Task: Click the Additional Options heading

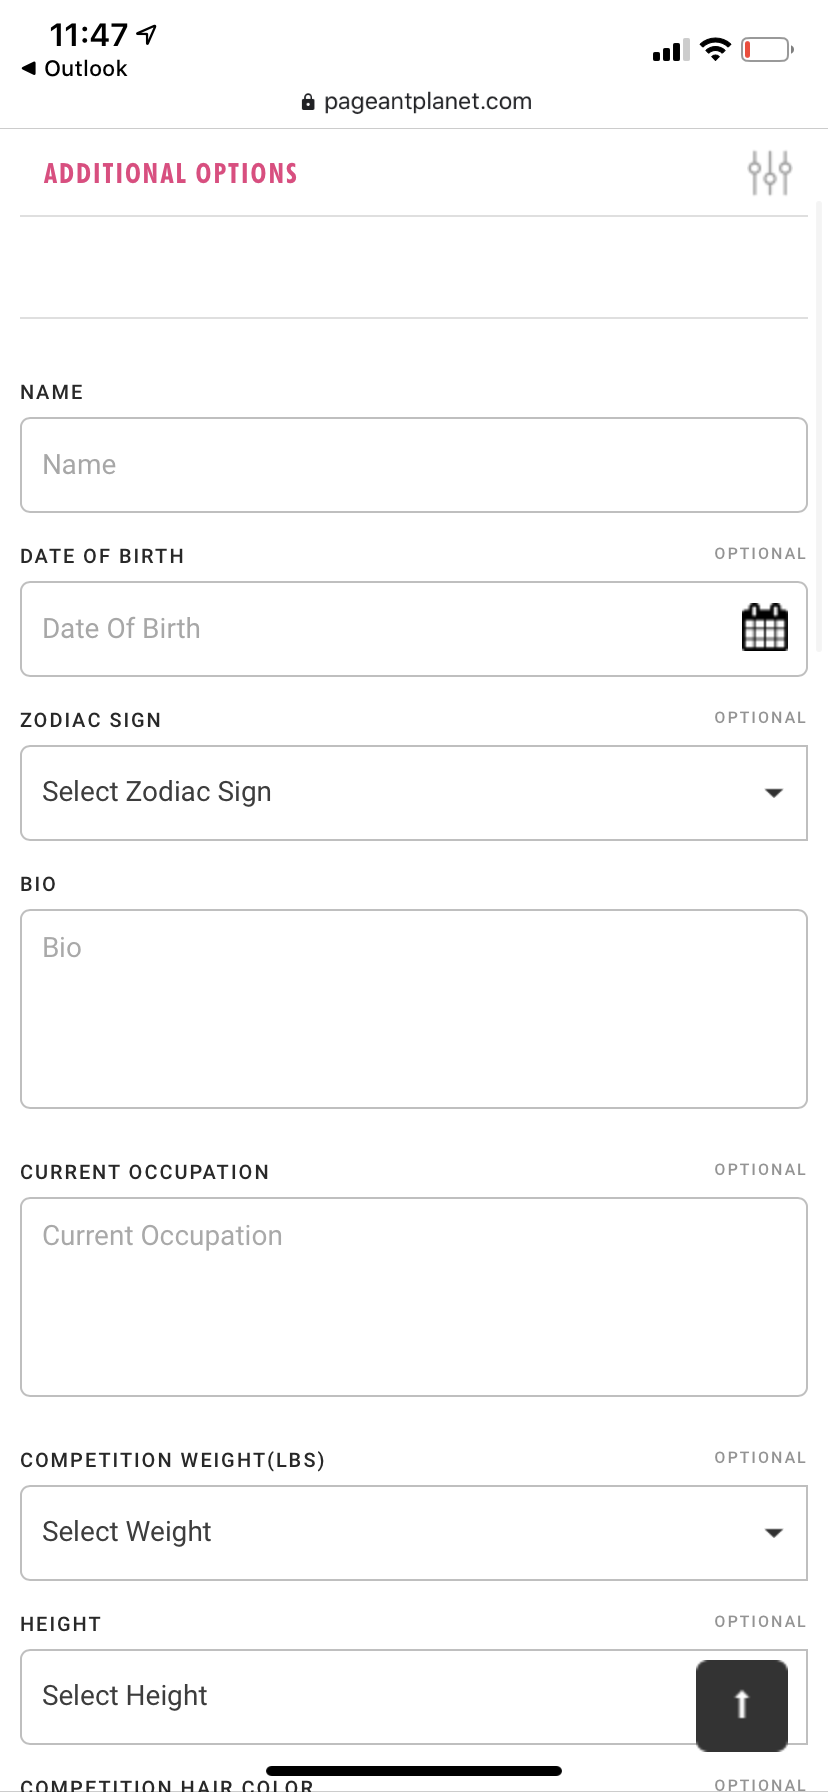Action: (x=171, y=174)
